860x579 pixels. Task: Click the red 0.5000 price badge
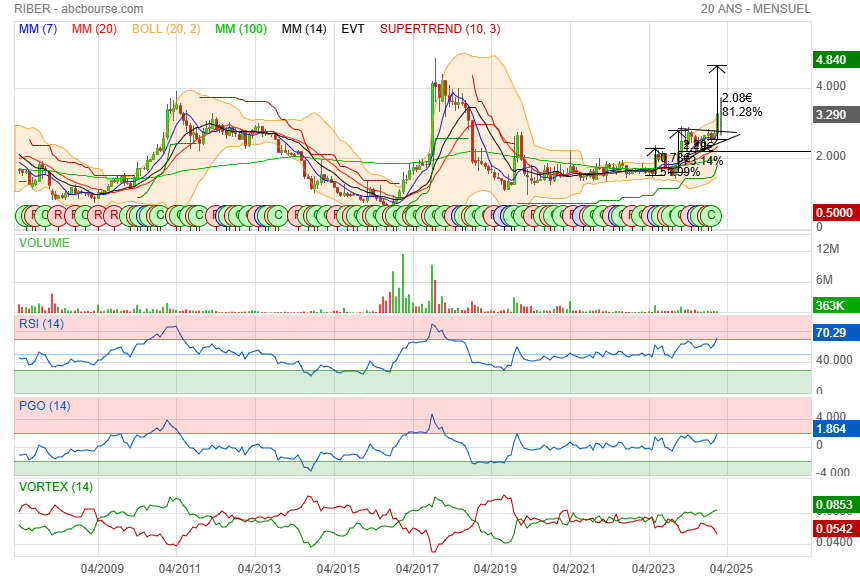coord(834,213)
